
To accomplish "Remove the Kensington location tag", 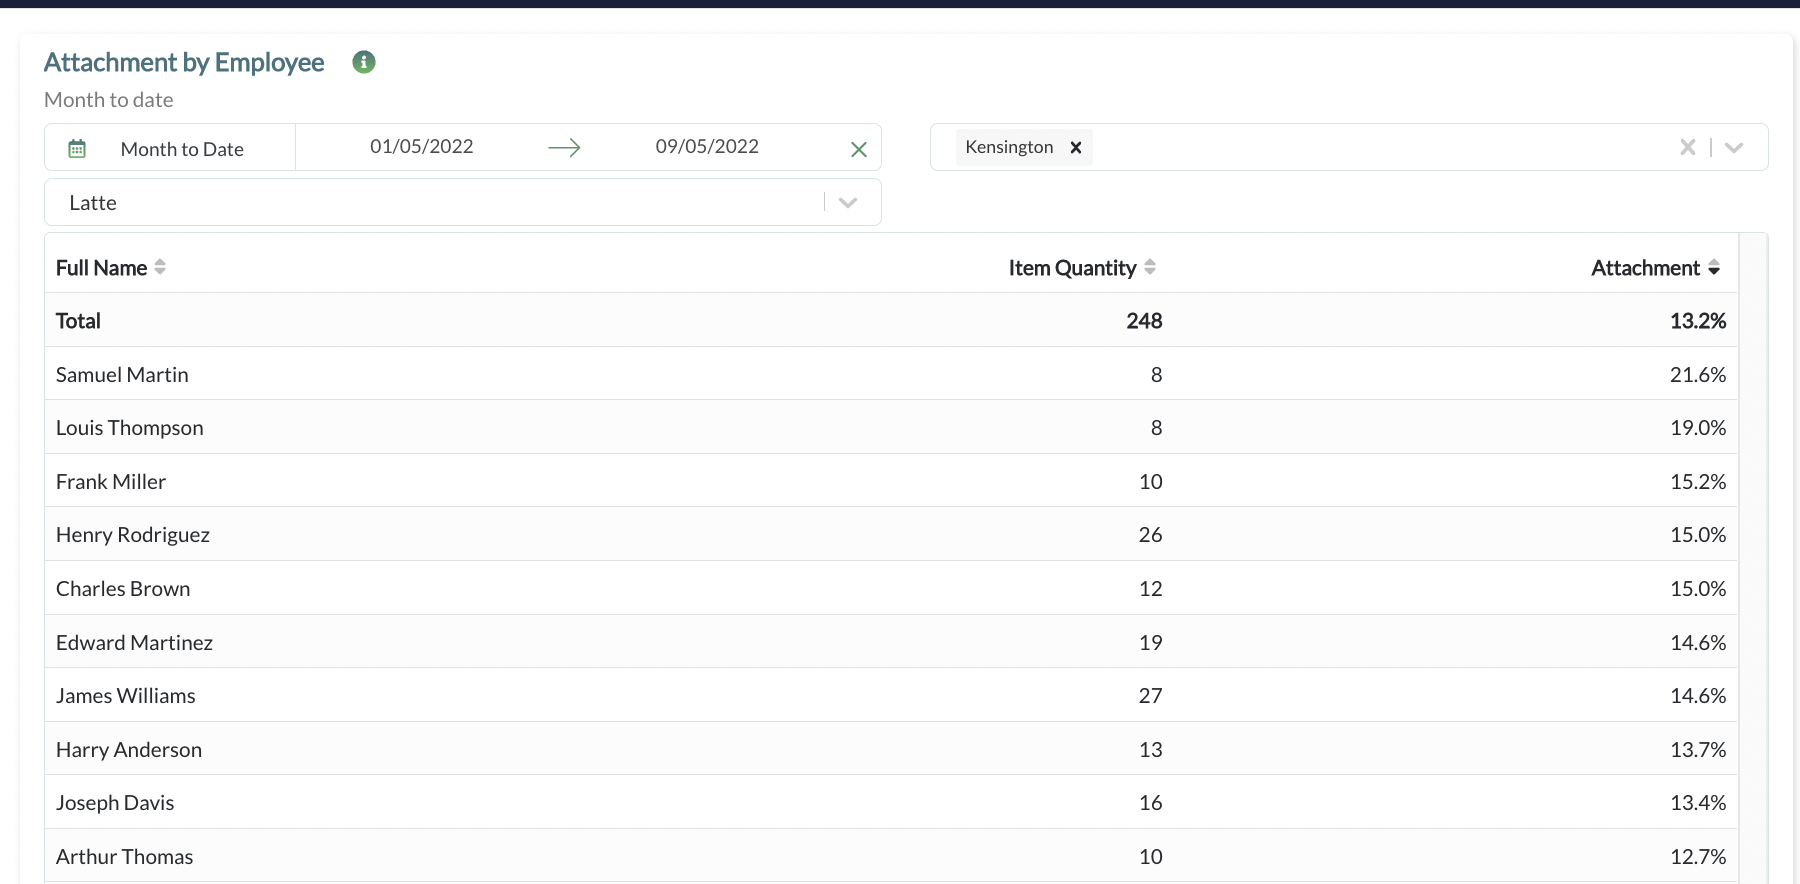I will [x=1076, y=147].
